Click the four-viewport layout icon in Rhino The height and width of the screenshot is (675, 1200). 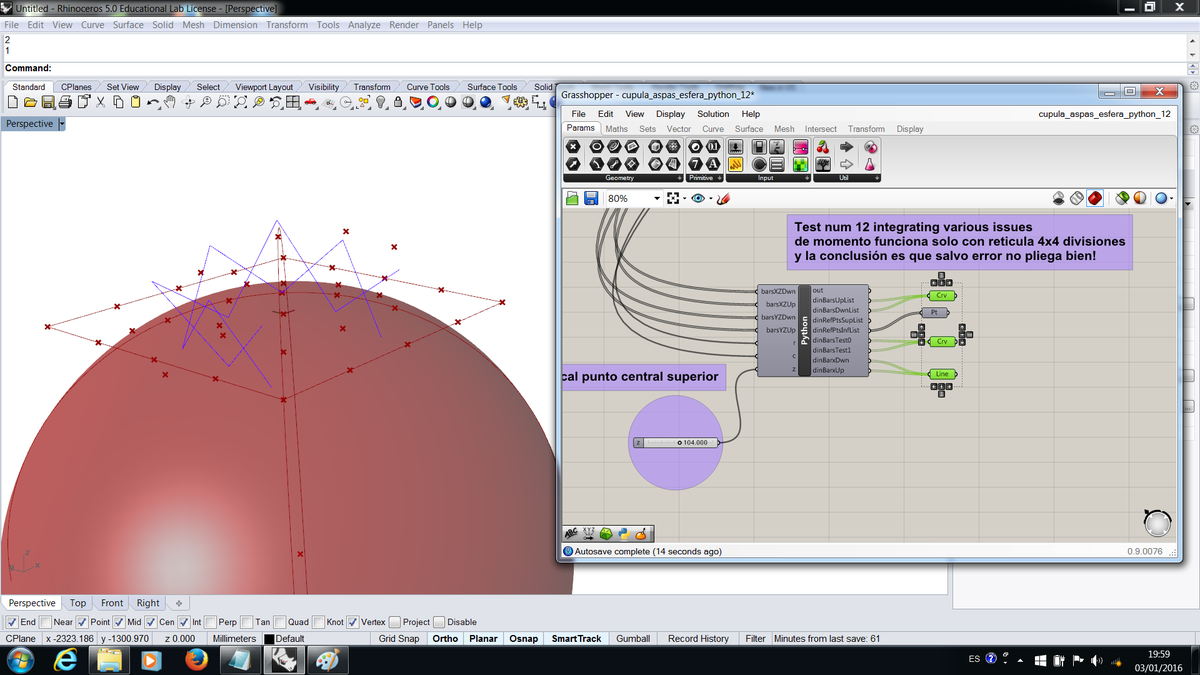point(292,102)
